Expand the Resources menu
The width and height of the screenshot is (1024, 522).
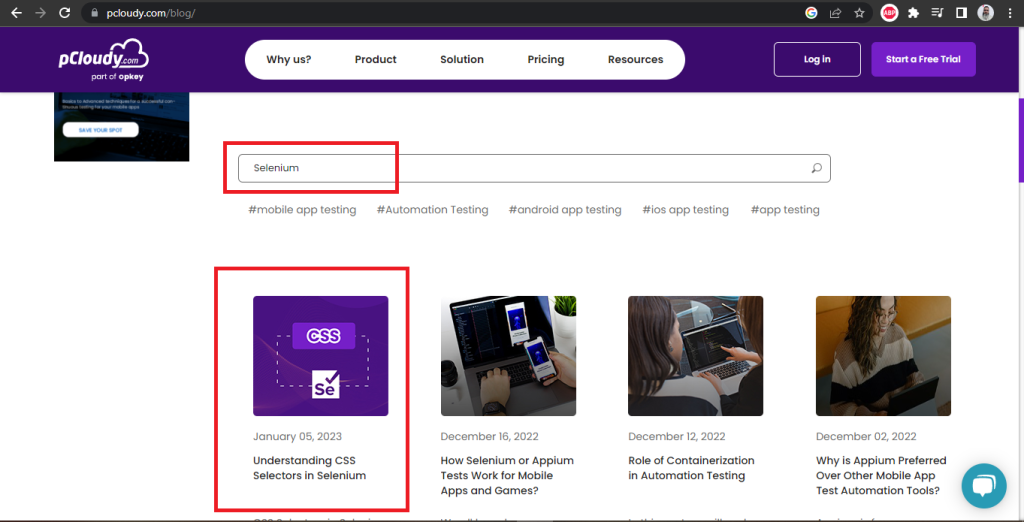(635, 59)
